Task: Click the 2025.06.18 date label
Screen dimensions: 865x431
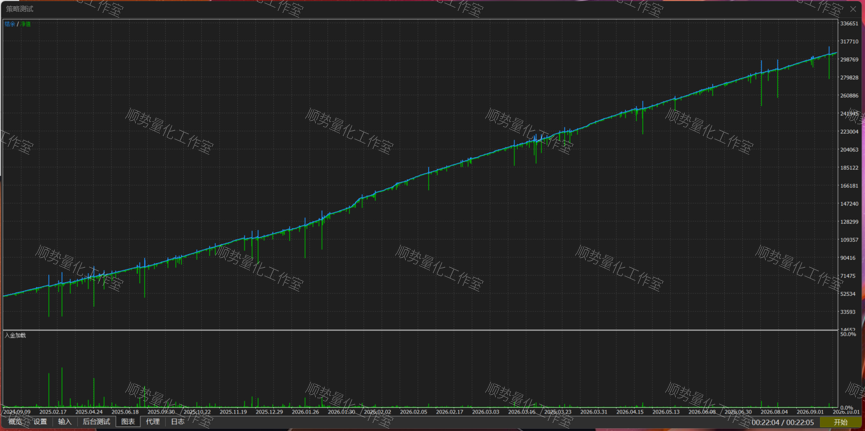Action: 125,412
